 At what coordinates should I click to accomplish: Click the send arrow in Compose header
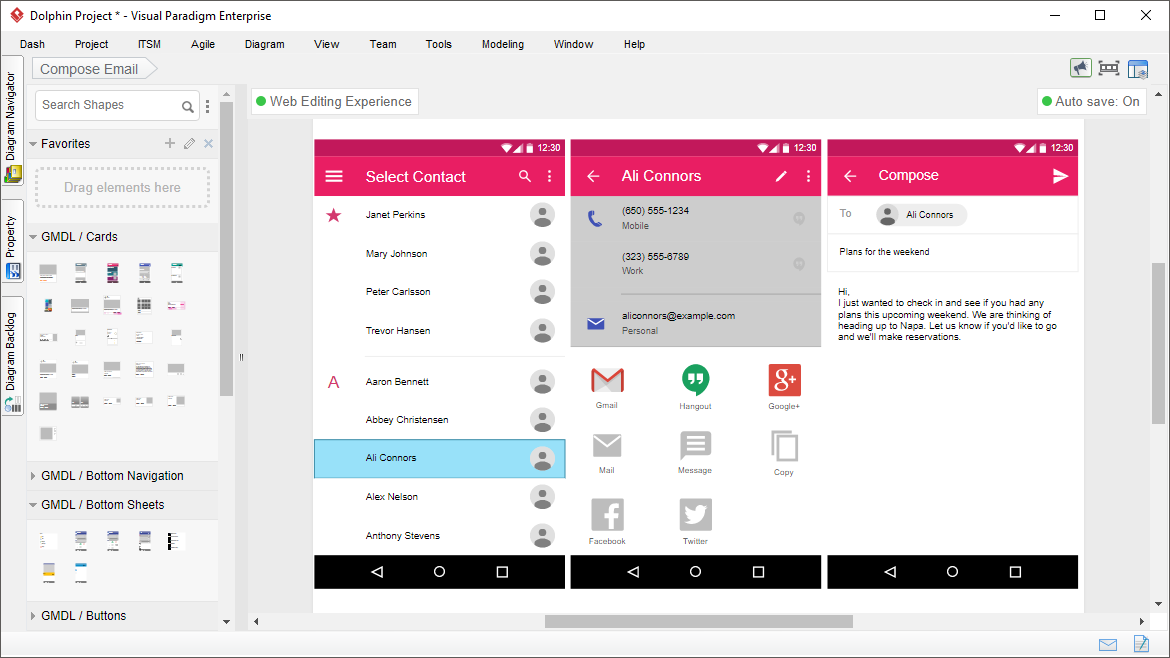click(x=1060, y=176)
